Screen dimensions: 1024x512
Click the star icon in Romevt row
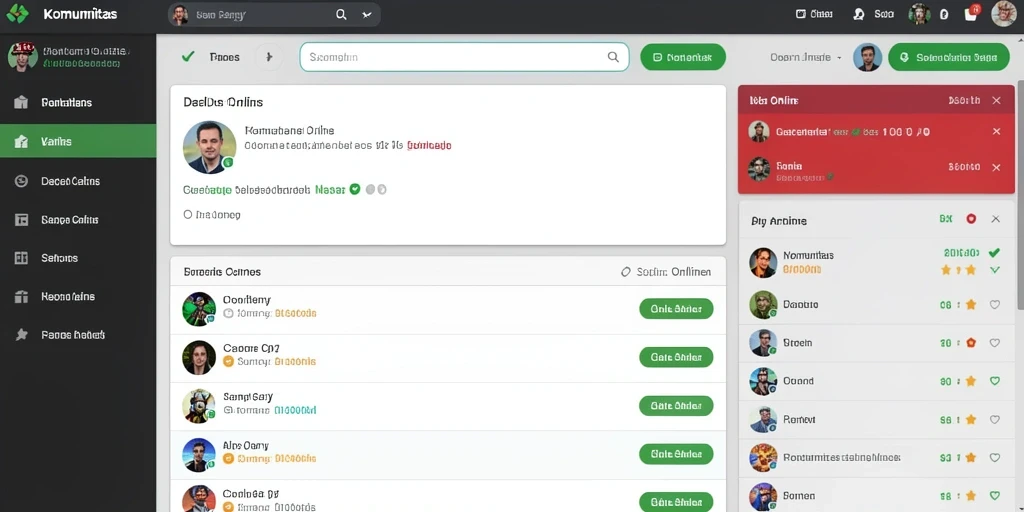click(x=970, y=420)
